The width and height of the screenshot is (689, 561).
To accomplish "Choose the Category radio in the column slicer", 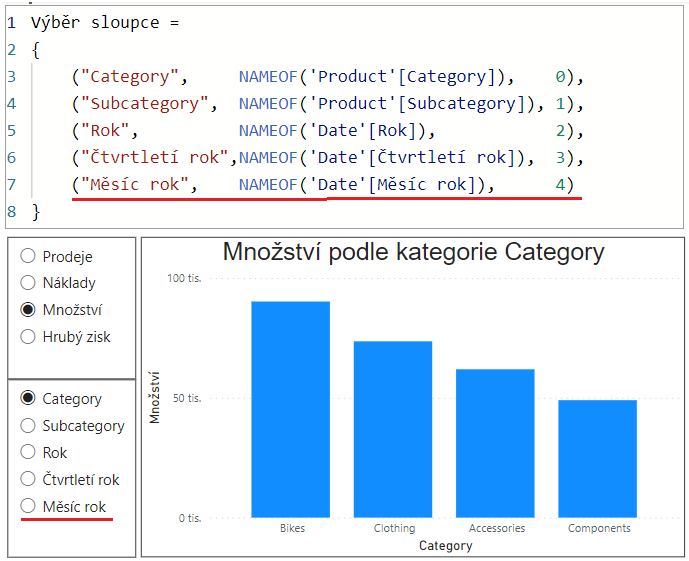I will coord(28,398).
